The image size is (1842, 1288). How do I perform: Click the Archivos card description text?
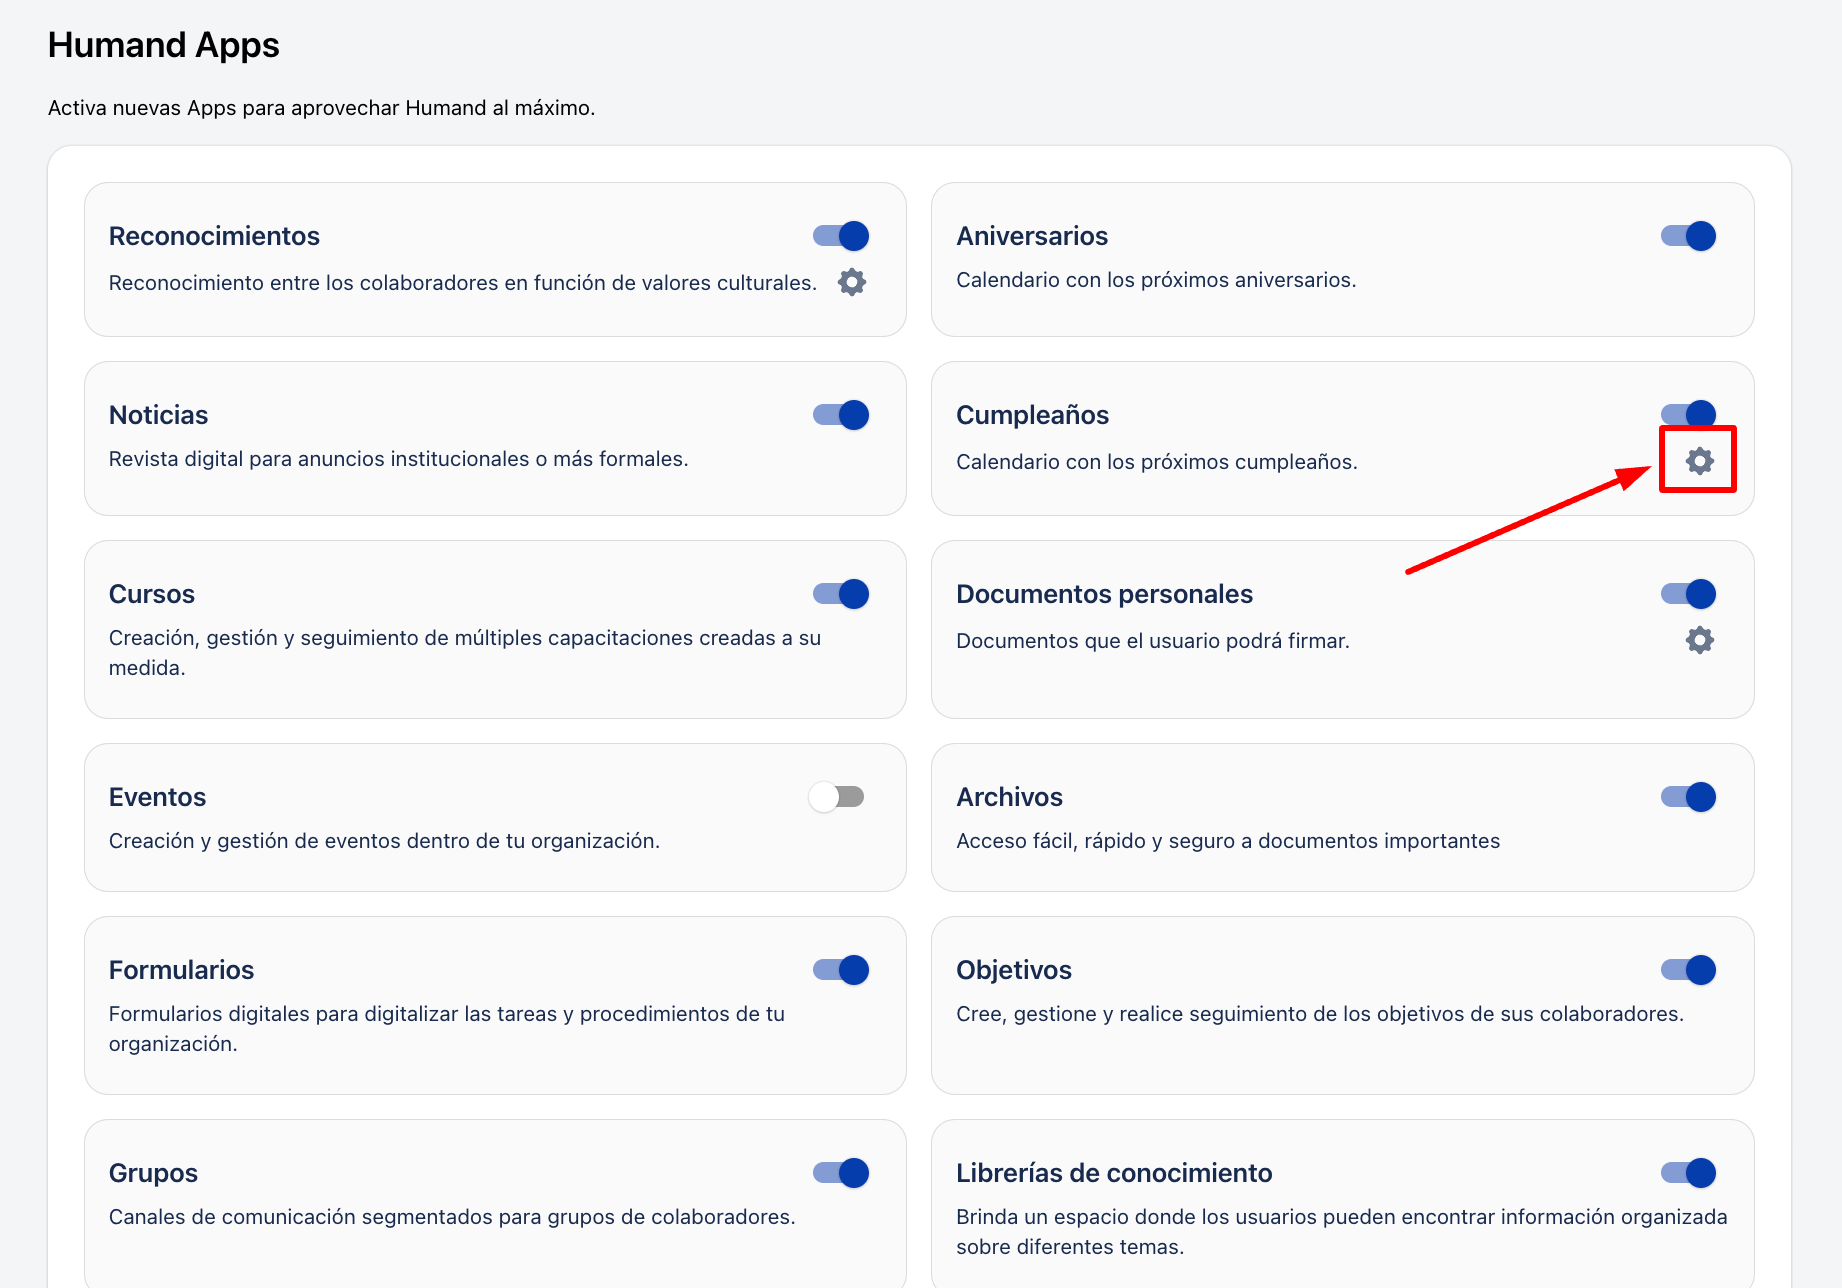[1227, 841]
